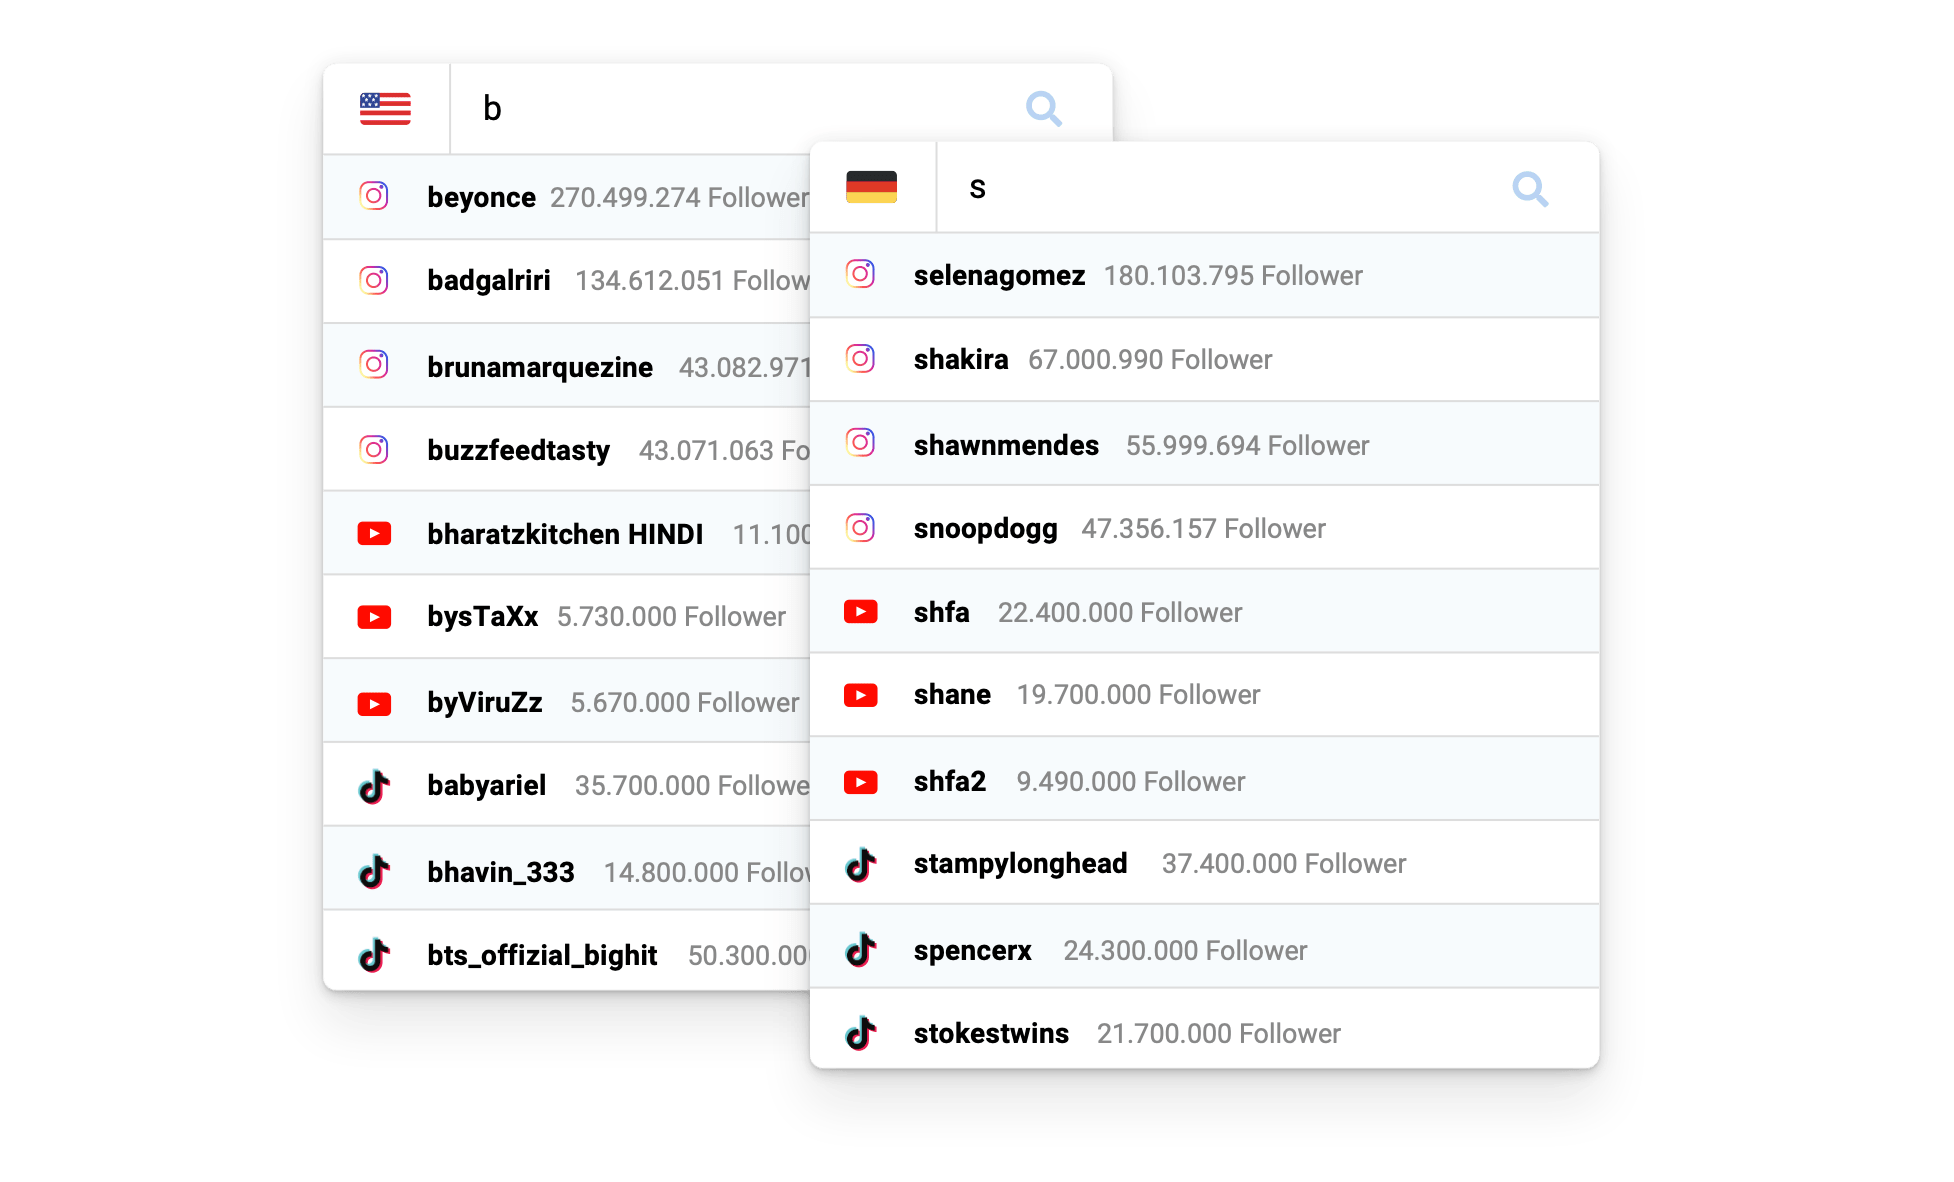The height and width of the screenshot is (1182, 1954).
Task: Click the search magnifier in the German panel
Action: click(1529, 188)
